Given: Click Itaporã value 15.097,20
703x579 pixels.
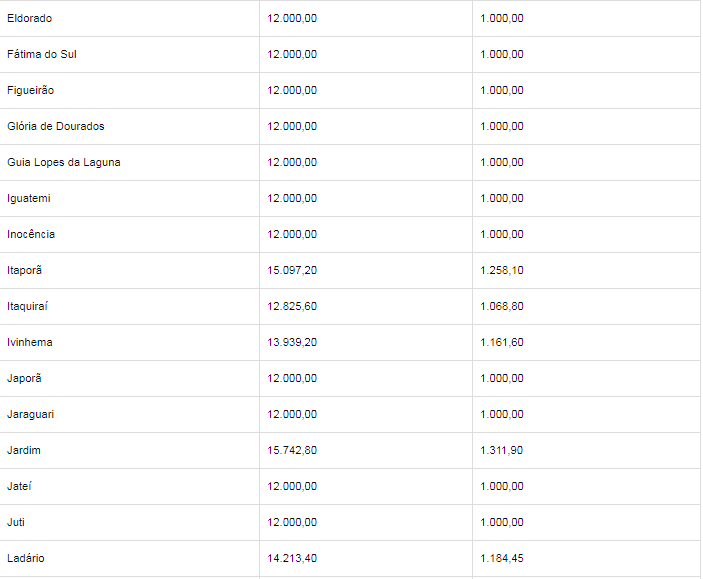Looking at the screenshot, I should [292, 270].
